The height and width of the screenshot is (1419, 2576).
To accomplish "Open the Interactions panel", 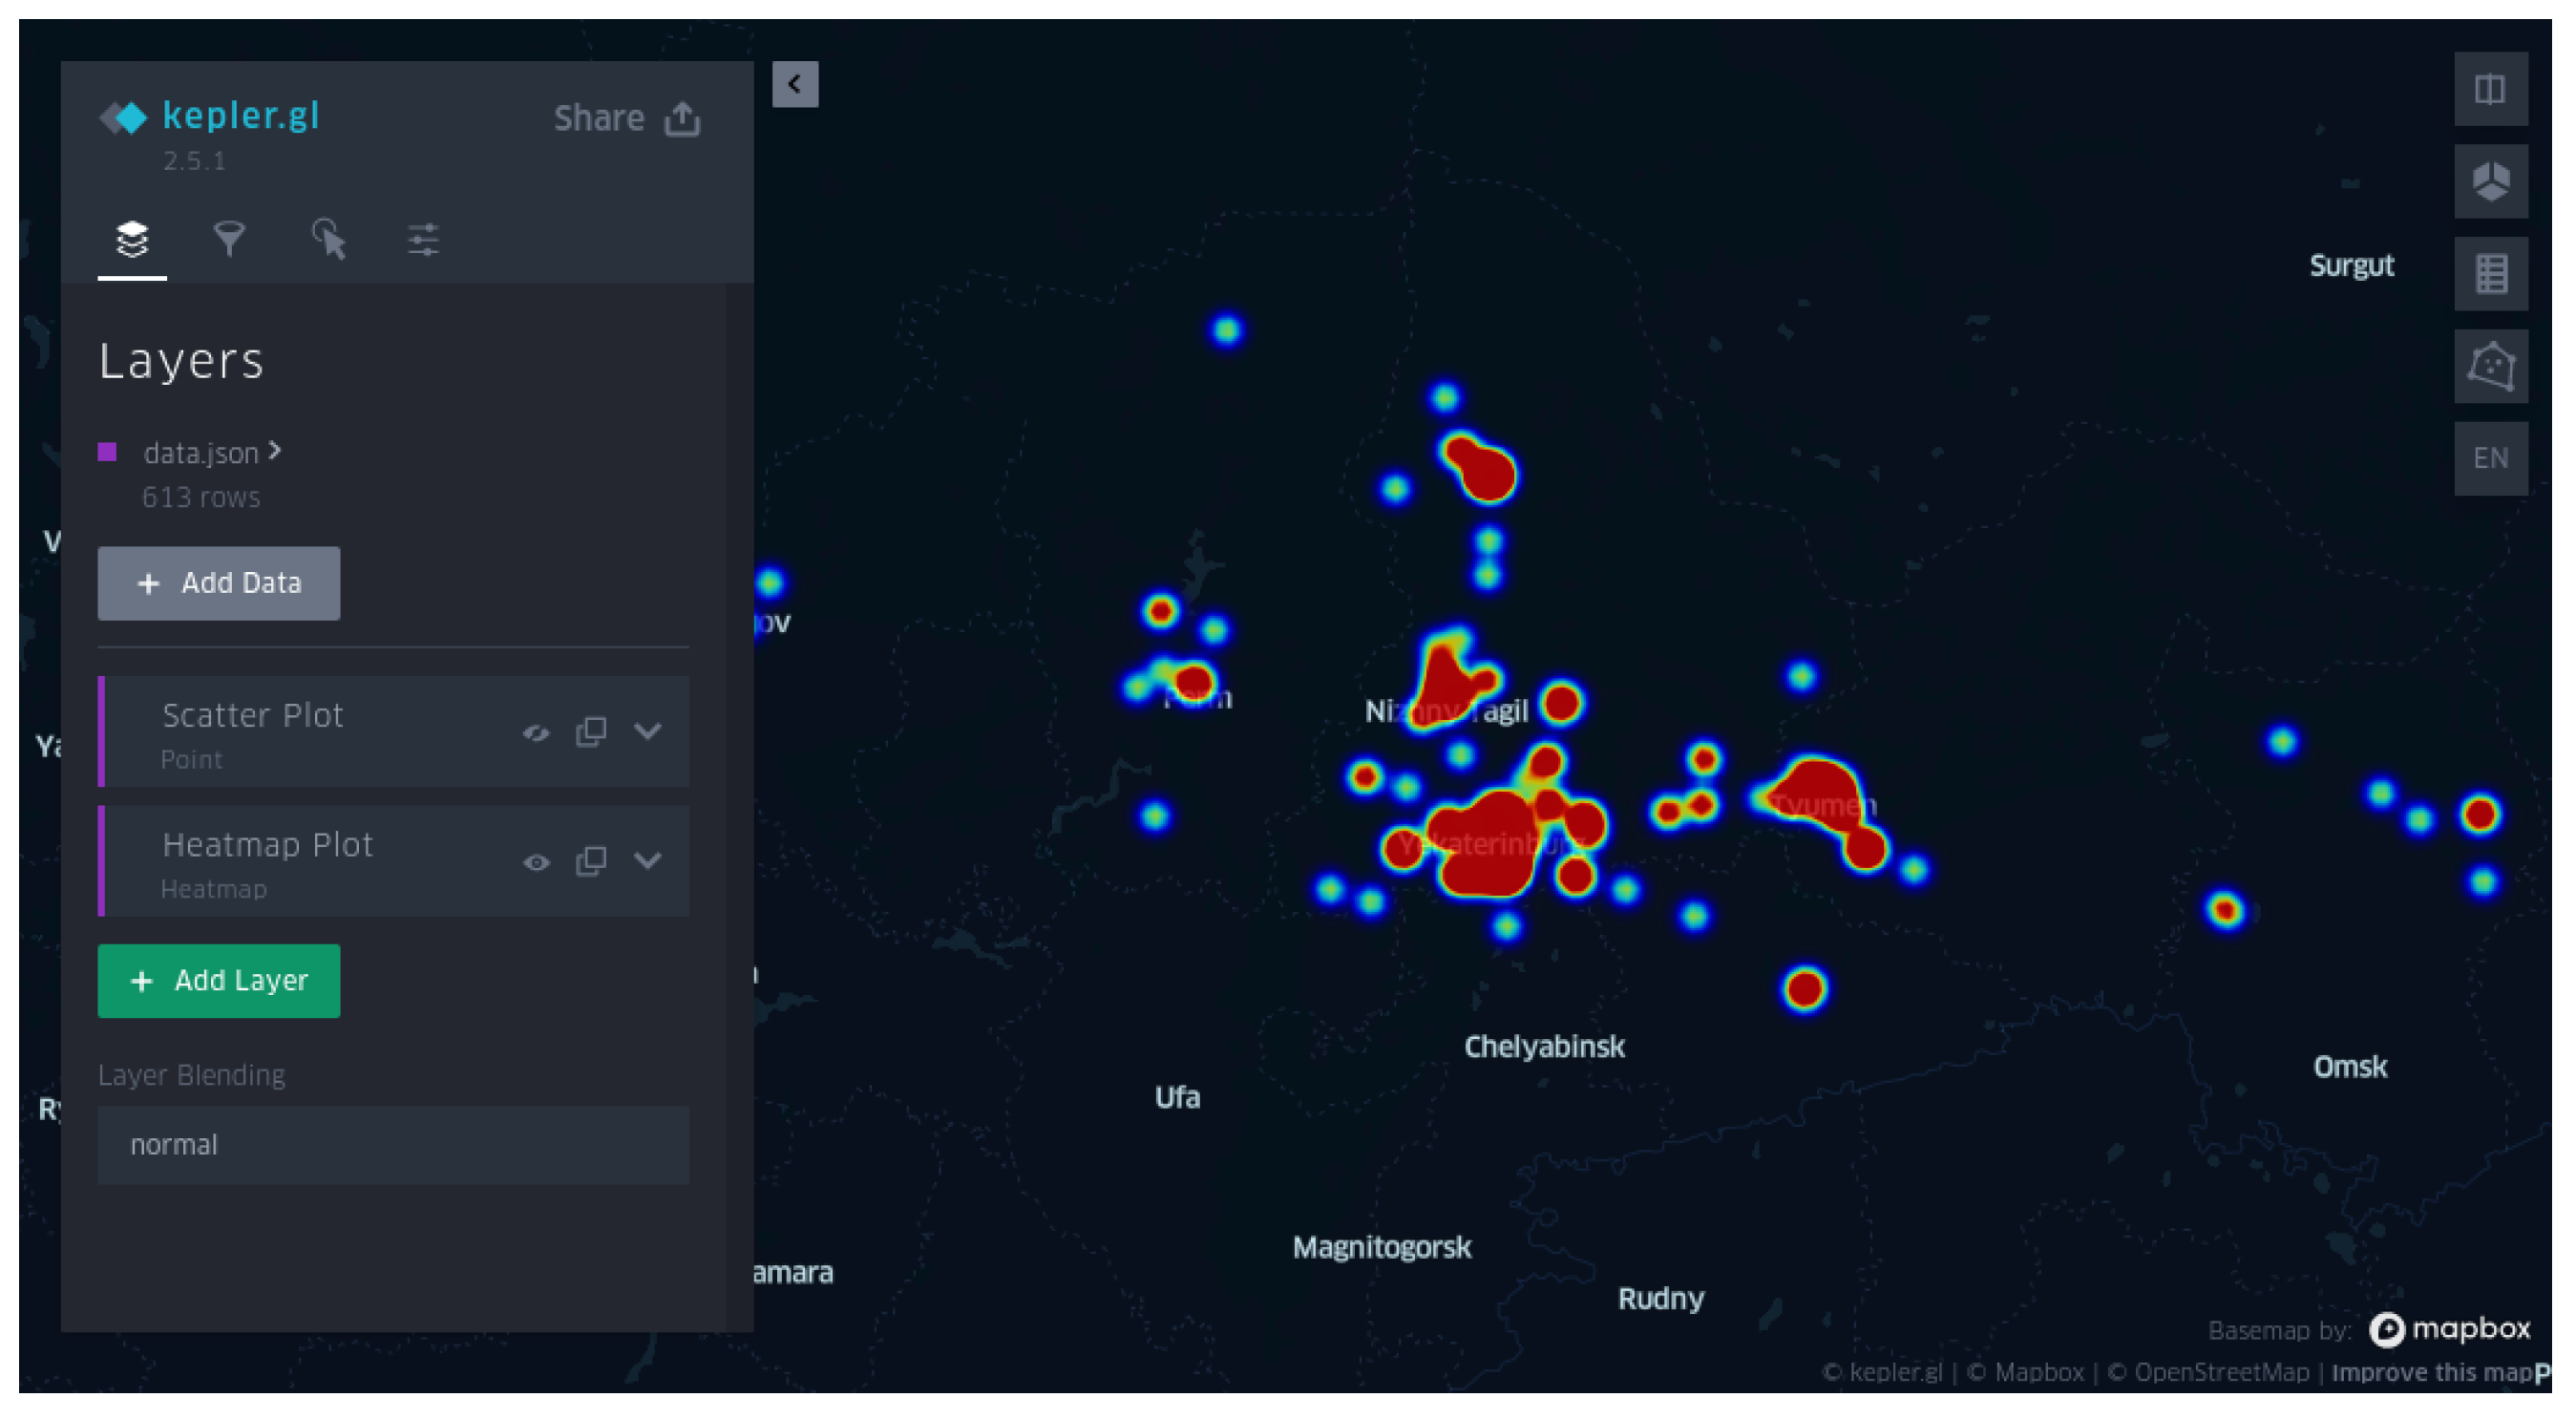I will (328, 238).
